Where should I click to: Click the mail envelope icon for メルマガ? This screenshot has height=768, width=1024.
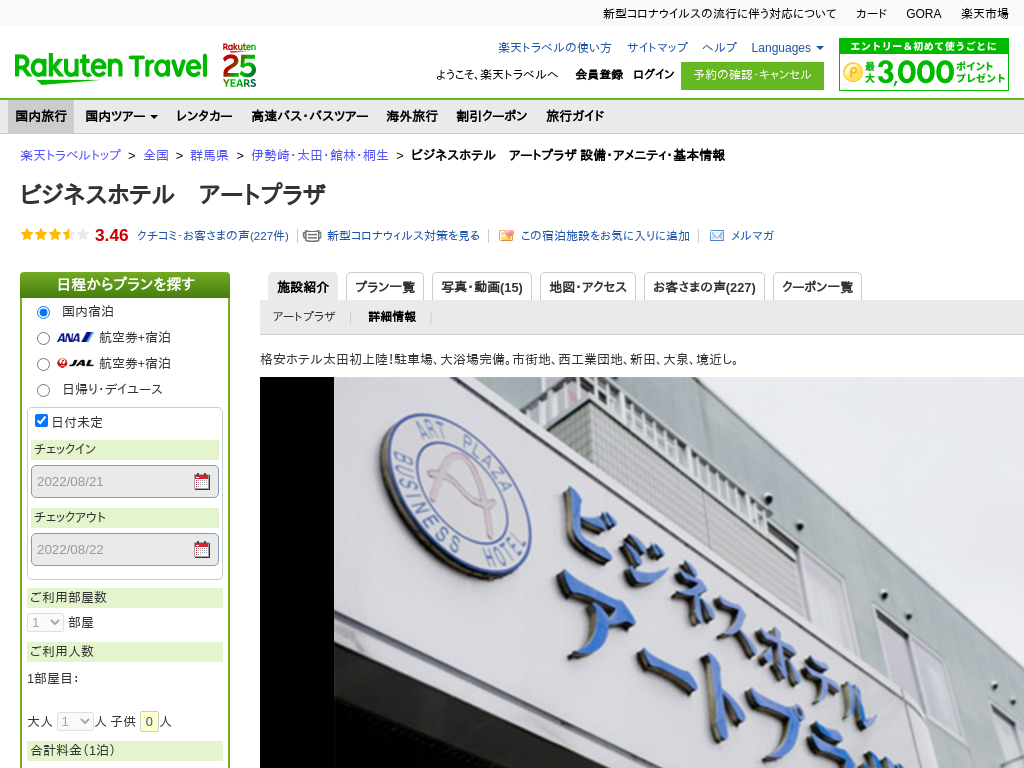tap(716, 236)
